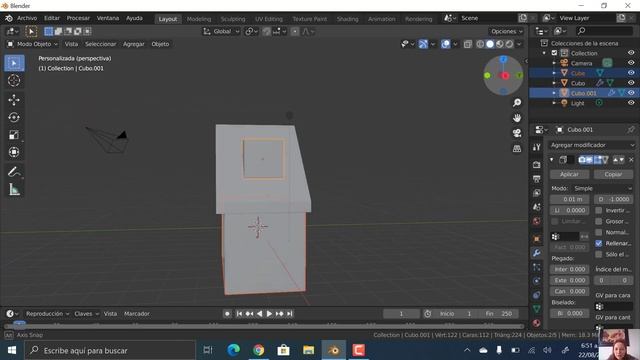
Task: Toggle camera view icon
Action: [517, 133]
